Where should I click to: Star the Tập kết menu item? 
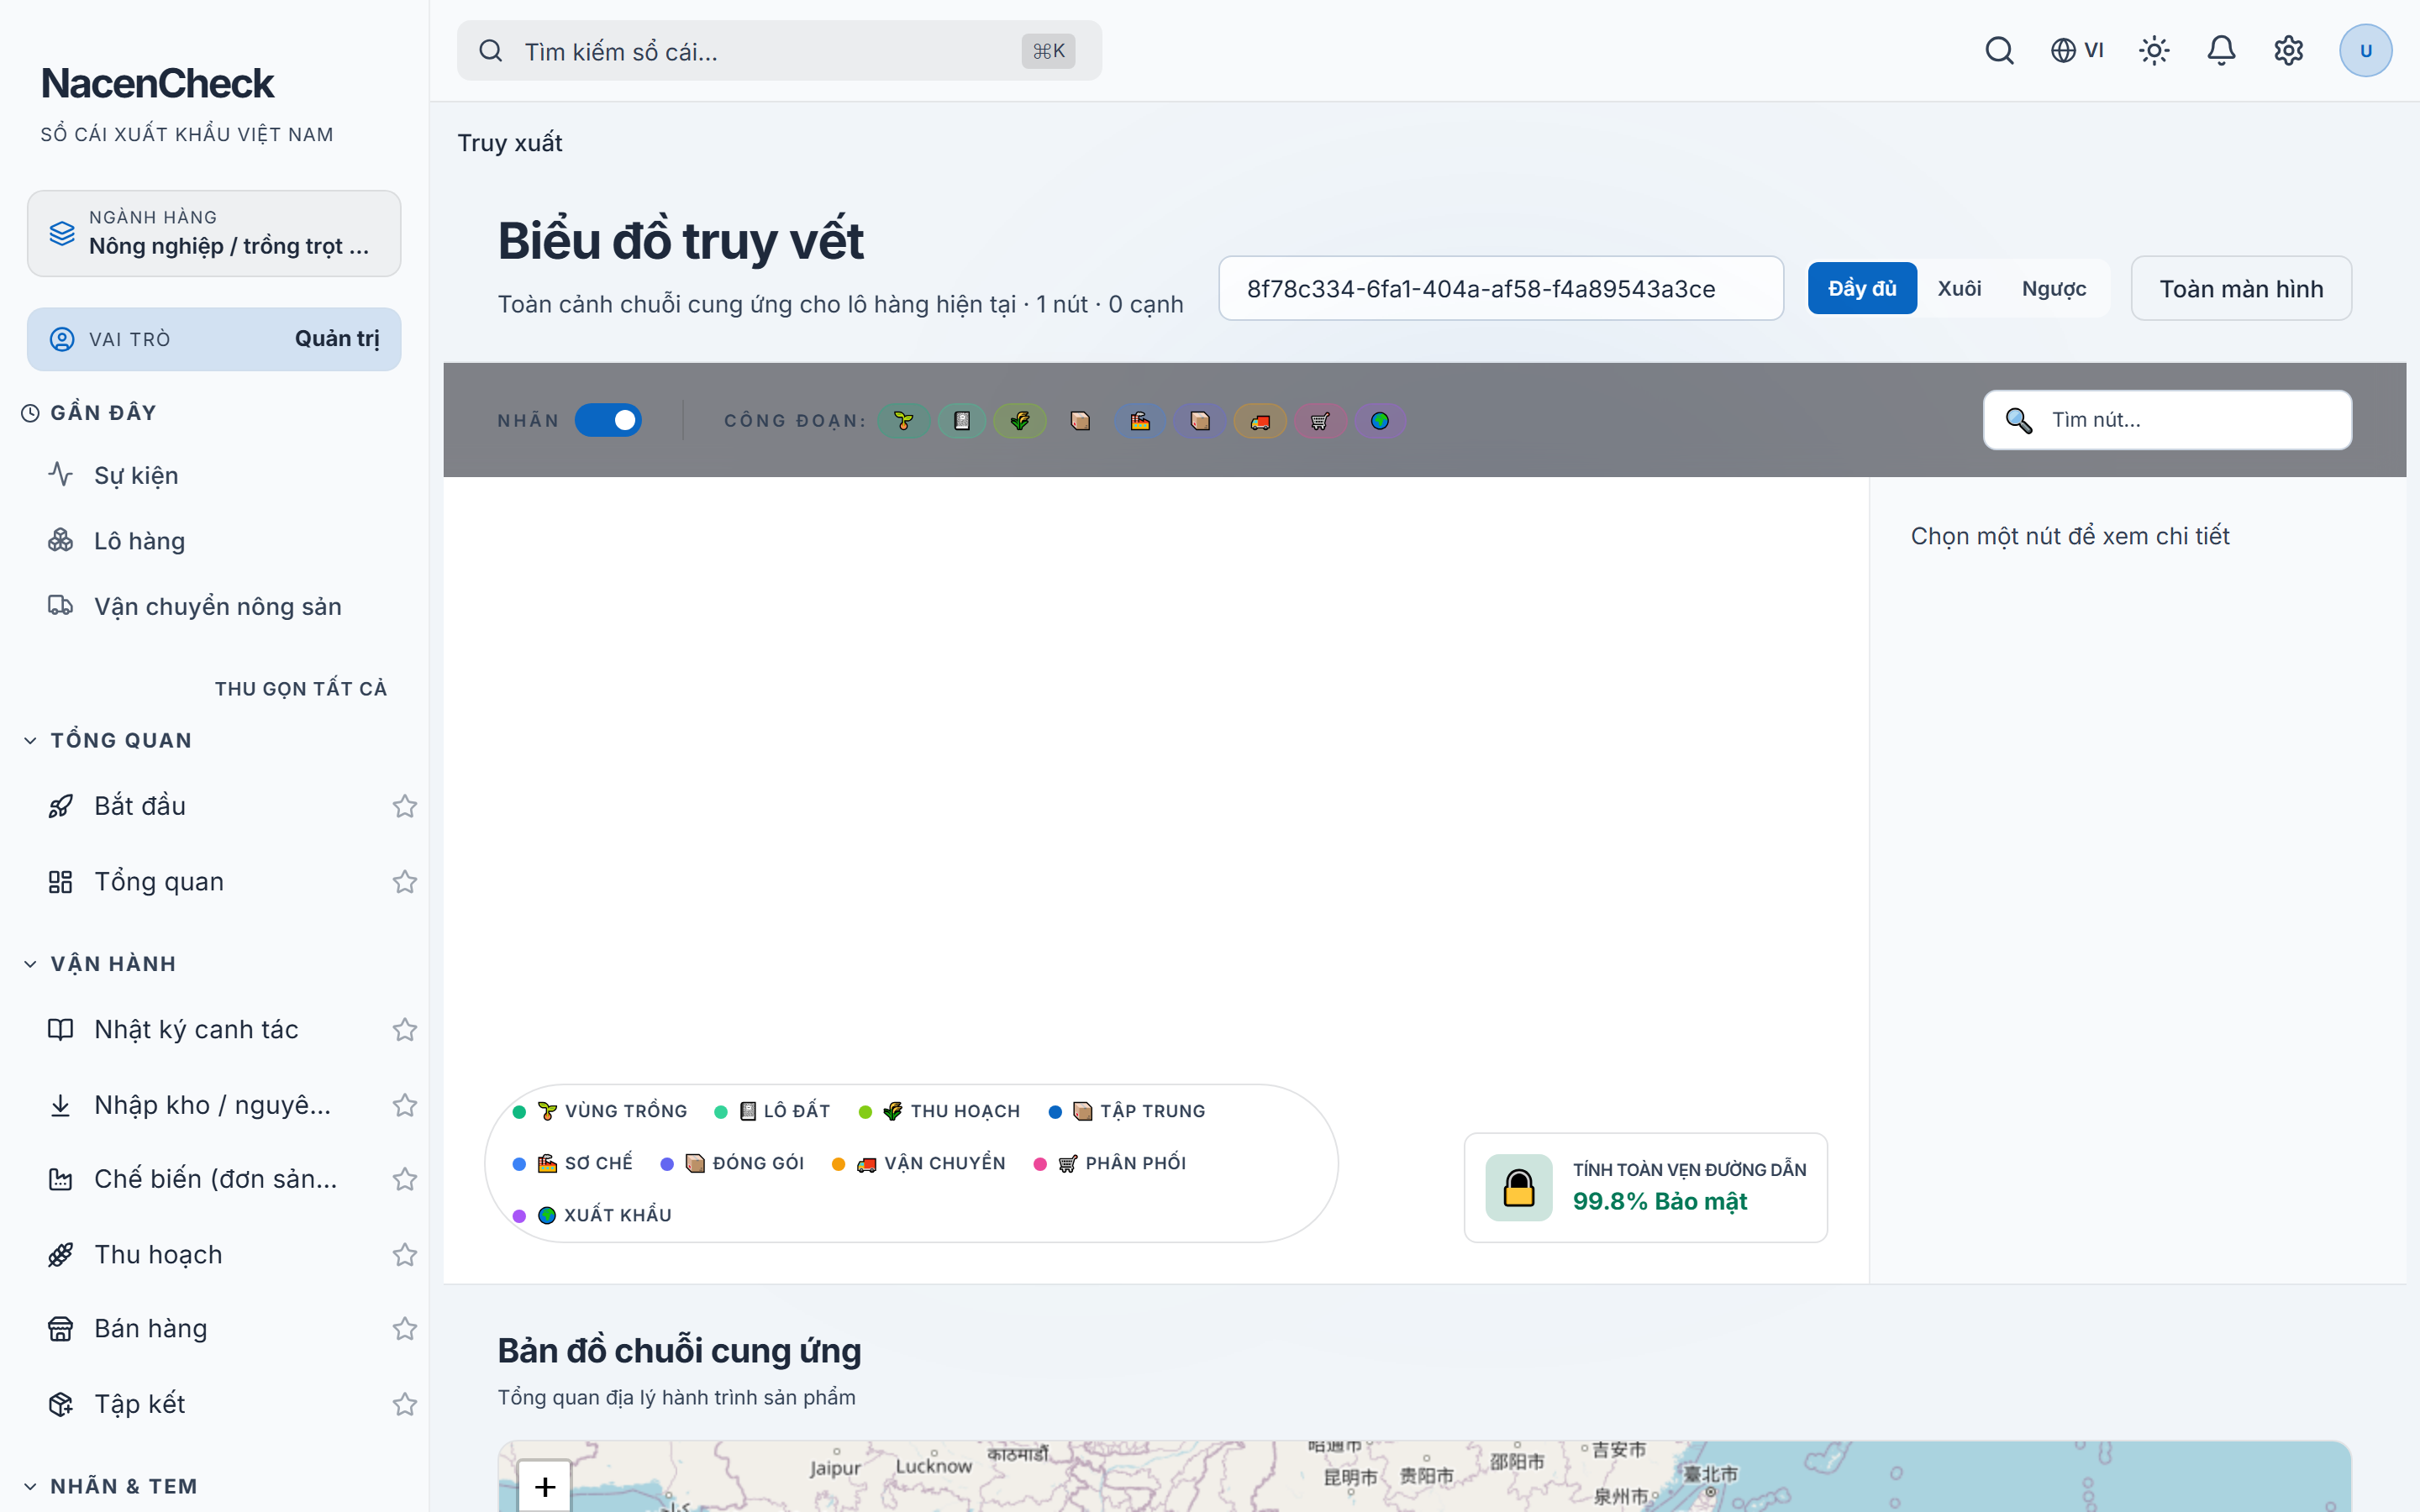(404, 1404)
